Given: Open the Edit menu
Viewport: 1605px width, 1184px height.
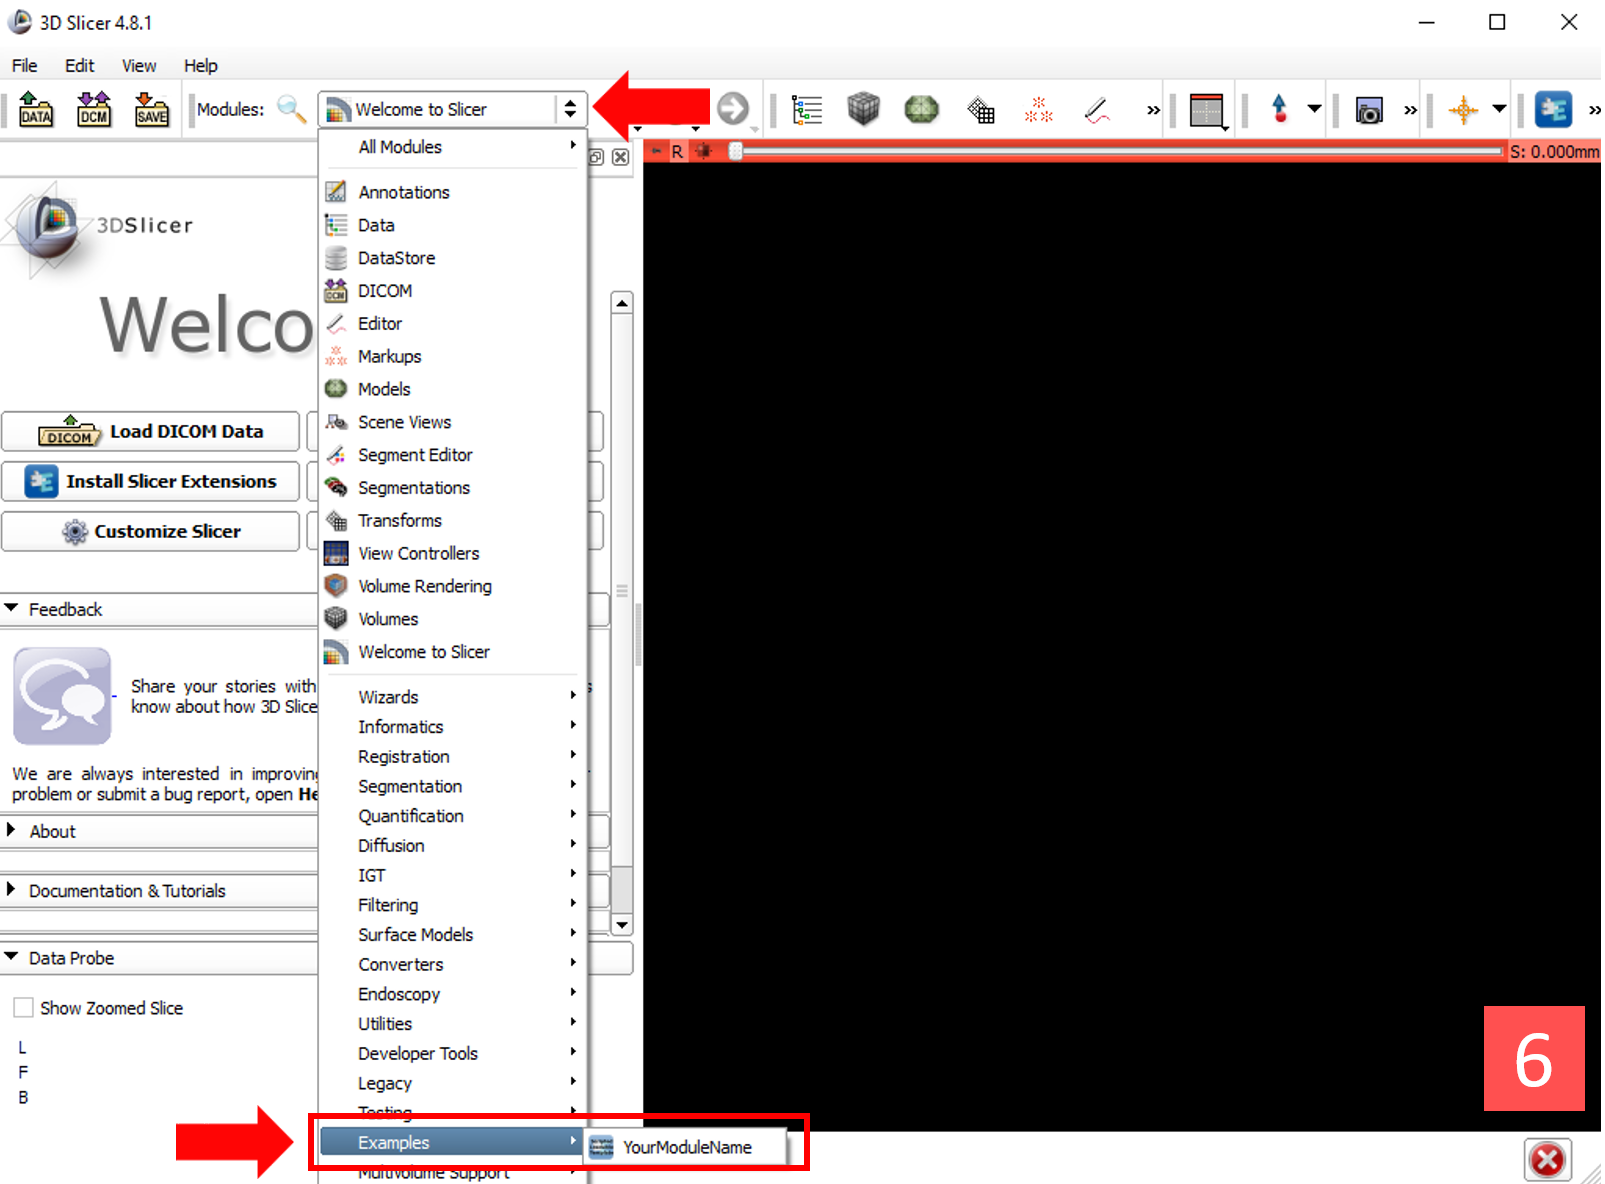Looking at the screenshot, I should tap(80, 65).
